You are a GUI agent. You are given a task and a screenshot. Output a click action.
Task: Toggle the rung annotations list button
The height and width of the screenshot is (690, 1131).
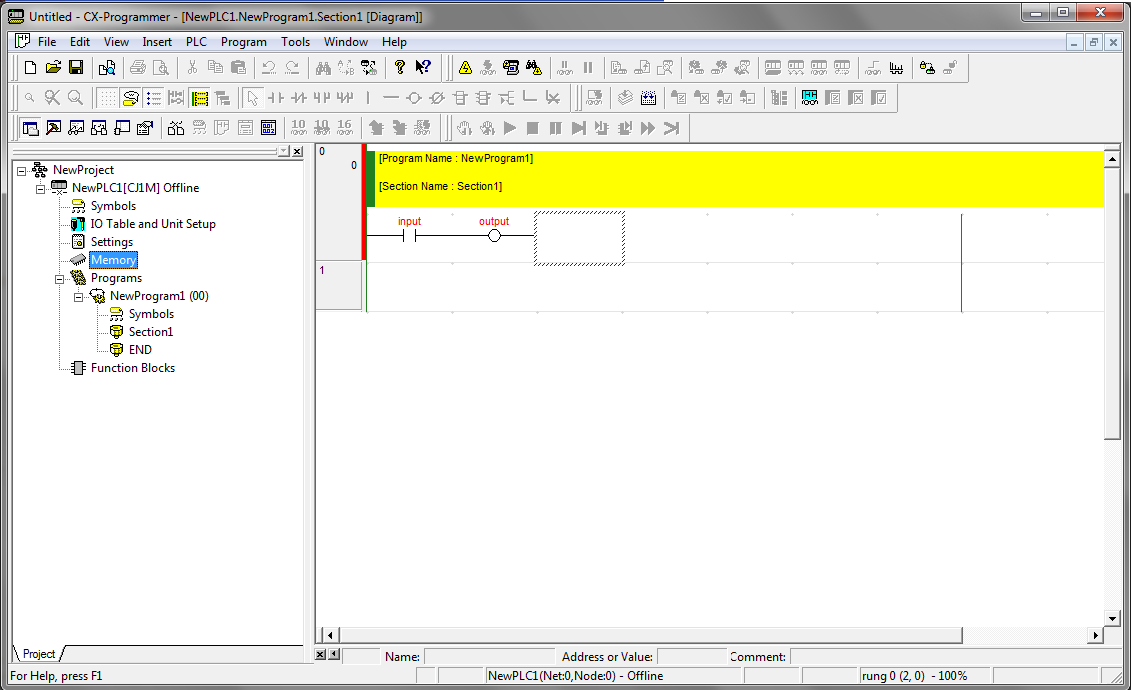(x=154, y=98)
